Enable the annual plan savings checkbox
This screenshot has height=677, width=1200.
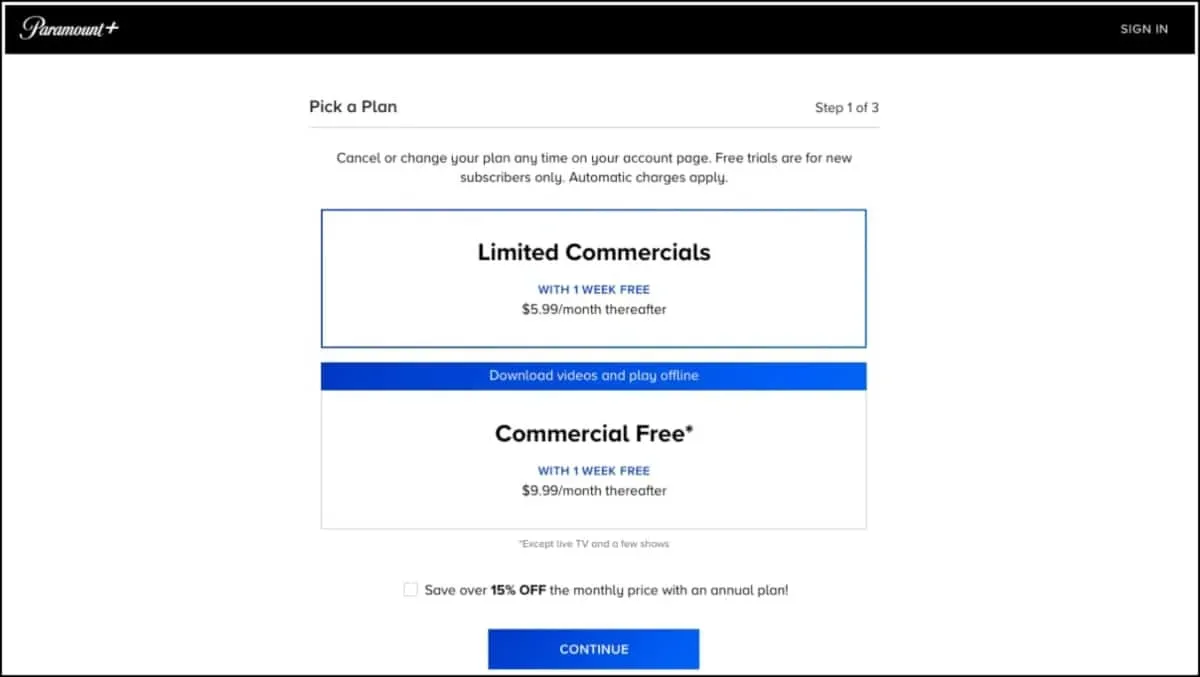410,590
